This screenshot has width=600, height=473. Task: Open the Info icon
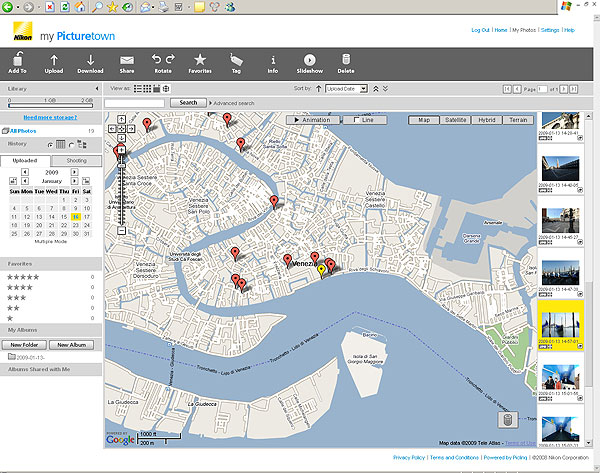tap(273, 61)
